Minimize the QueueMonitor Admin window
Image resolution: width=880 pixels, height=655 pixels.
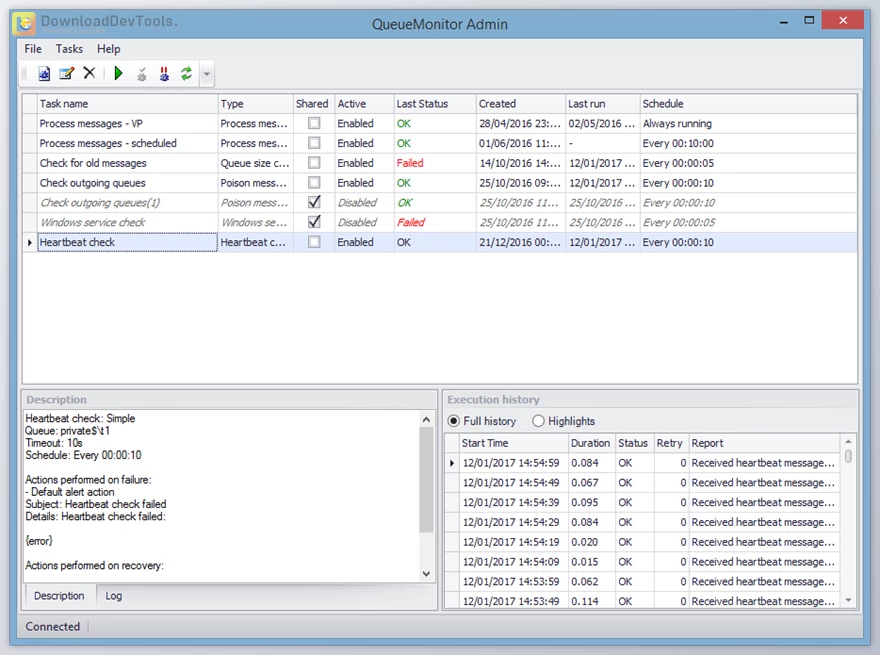coord(784,22)
